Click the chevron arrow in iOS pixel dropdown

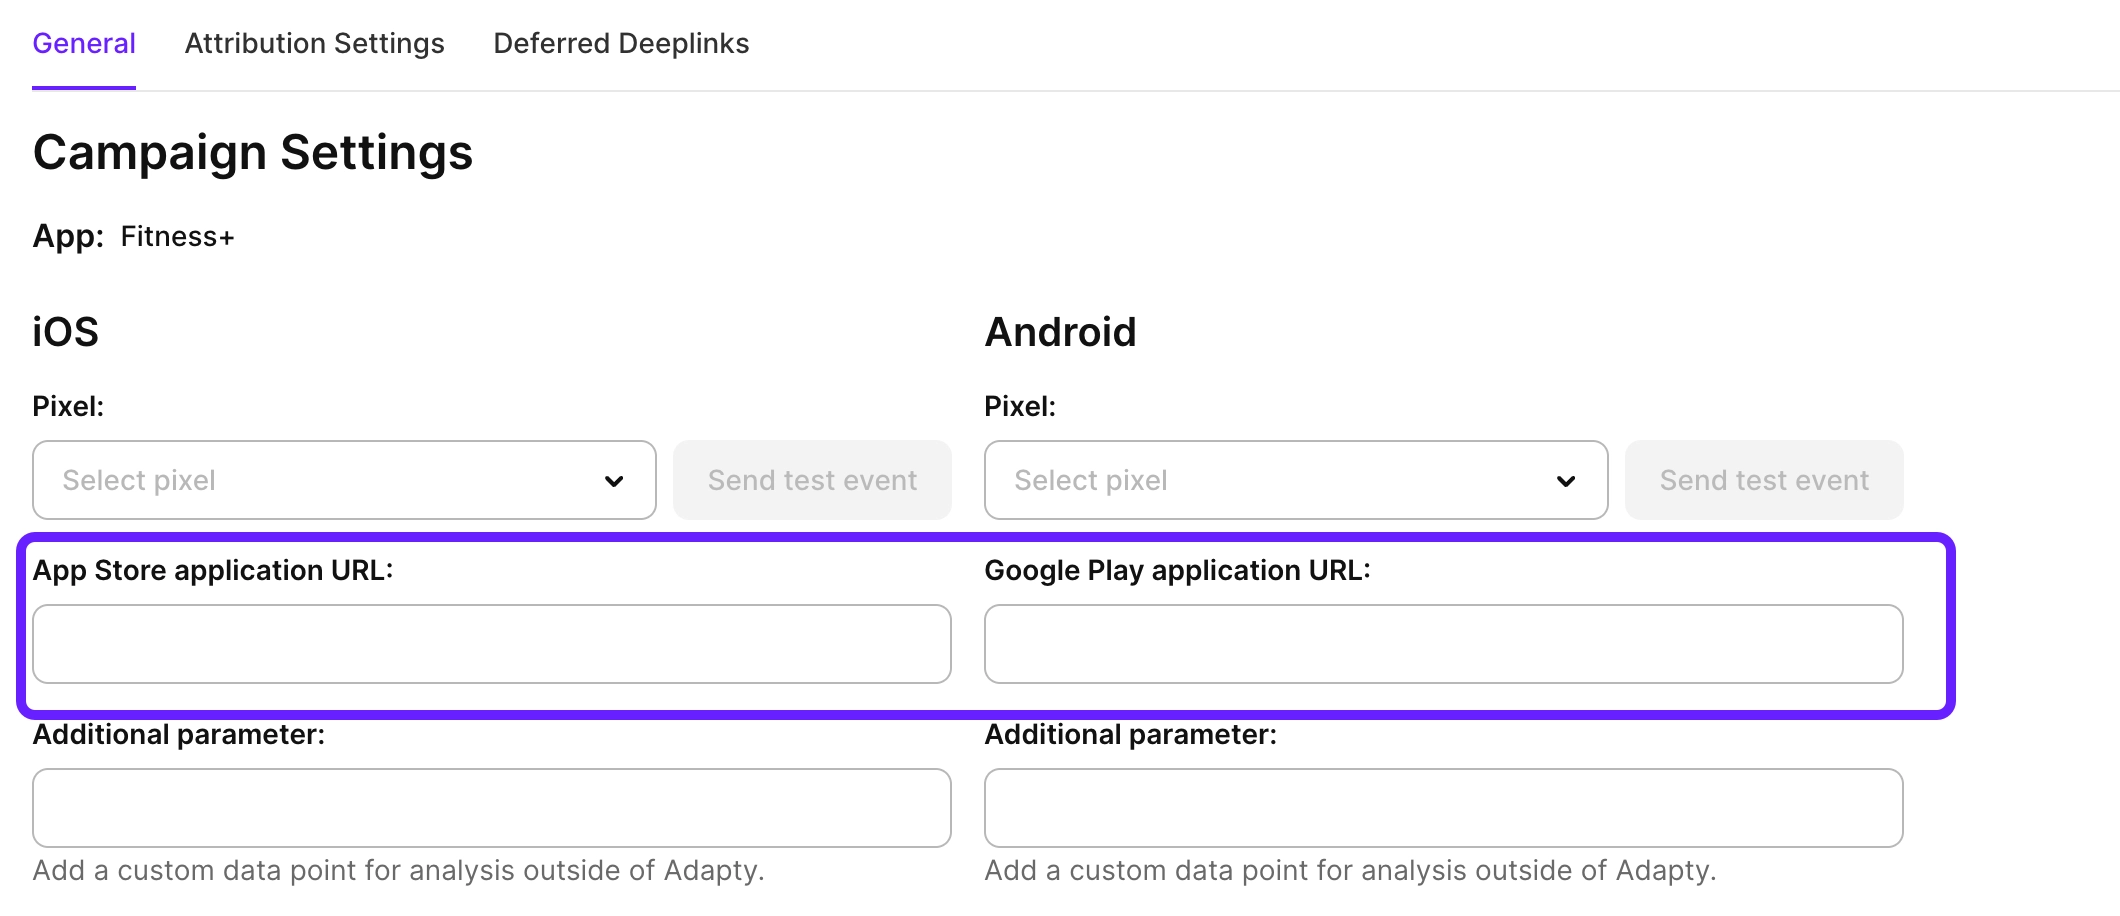tap(614, 481)
